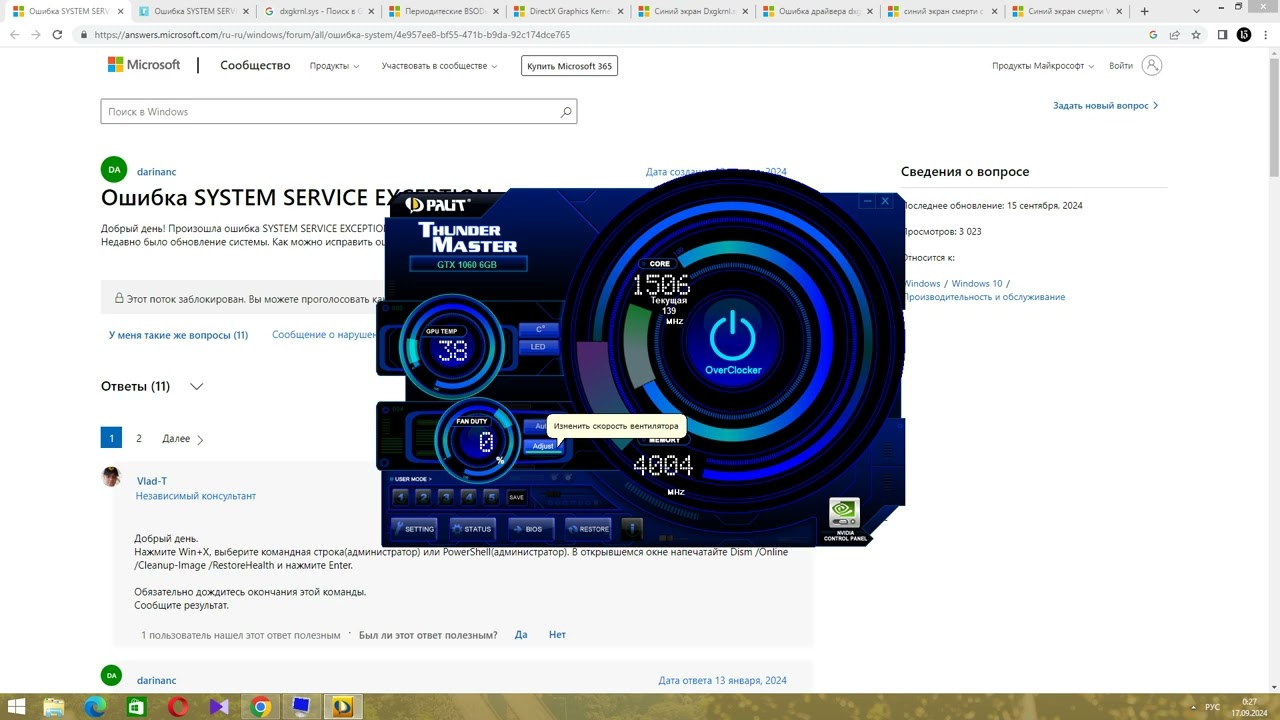Open File Explorer from taskbar
This screenshot has width=1280, height=720.
click(x=53, y=707)
